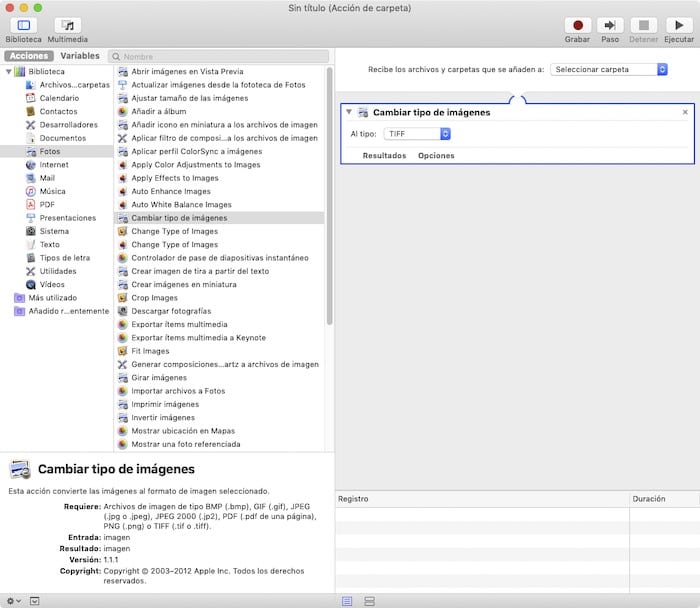Collapse the Cambiar tipo de imágenes action
The height and width of the screenshot is (608, 700).
click(349, 113)
